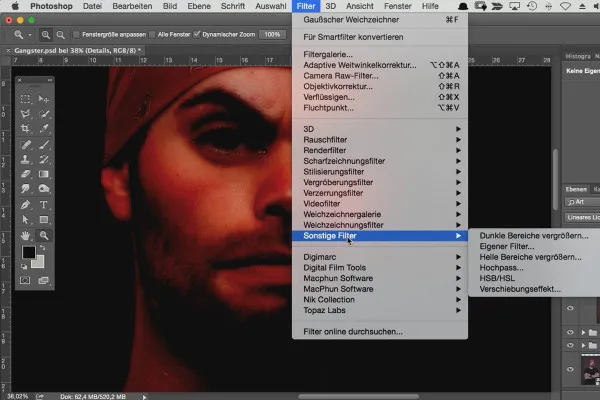Open the foreground color swatch
Viewport: 600px width, 400px height.
[28, 253]
